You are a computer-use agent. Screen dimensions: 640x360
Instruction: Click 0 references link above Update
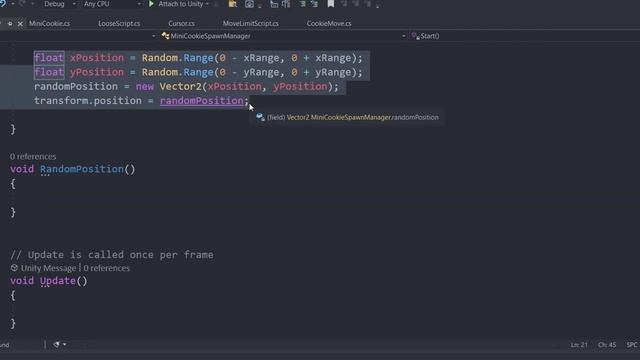click(x=107, y=268)
